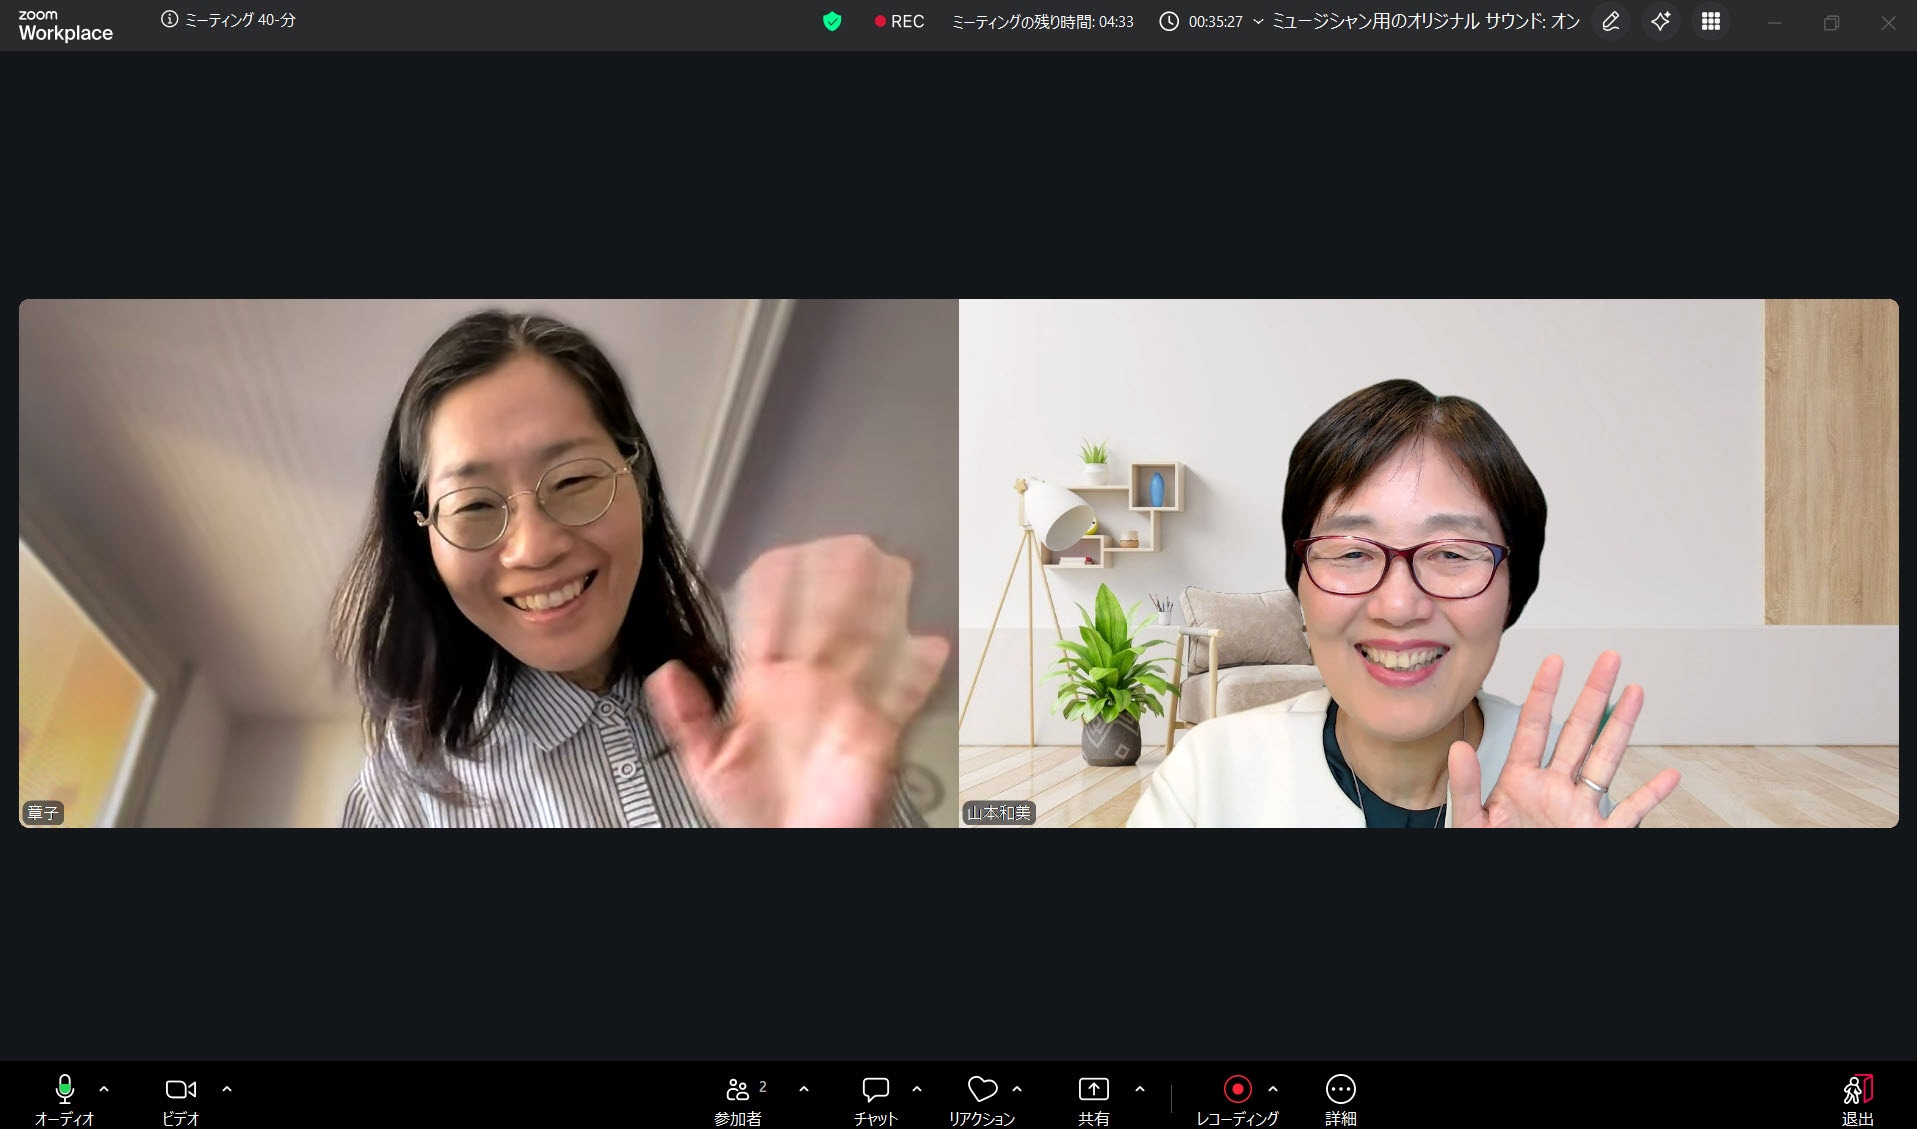1917x1129 pixels.
Task: Expand the audio options chevron
Action: [x=104, y=1089]
